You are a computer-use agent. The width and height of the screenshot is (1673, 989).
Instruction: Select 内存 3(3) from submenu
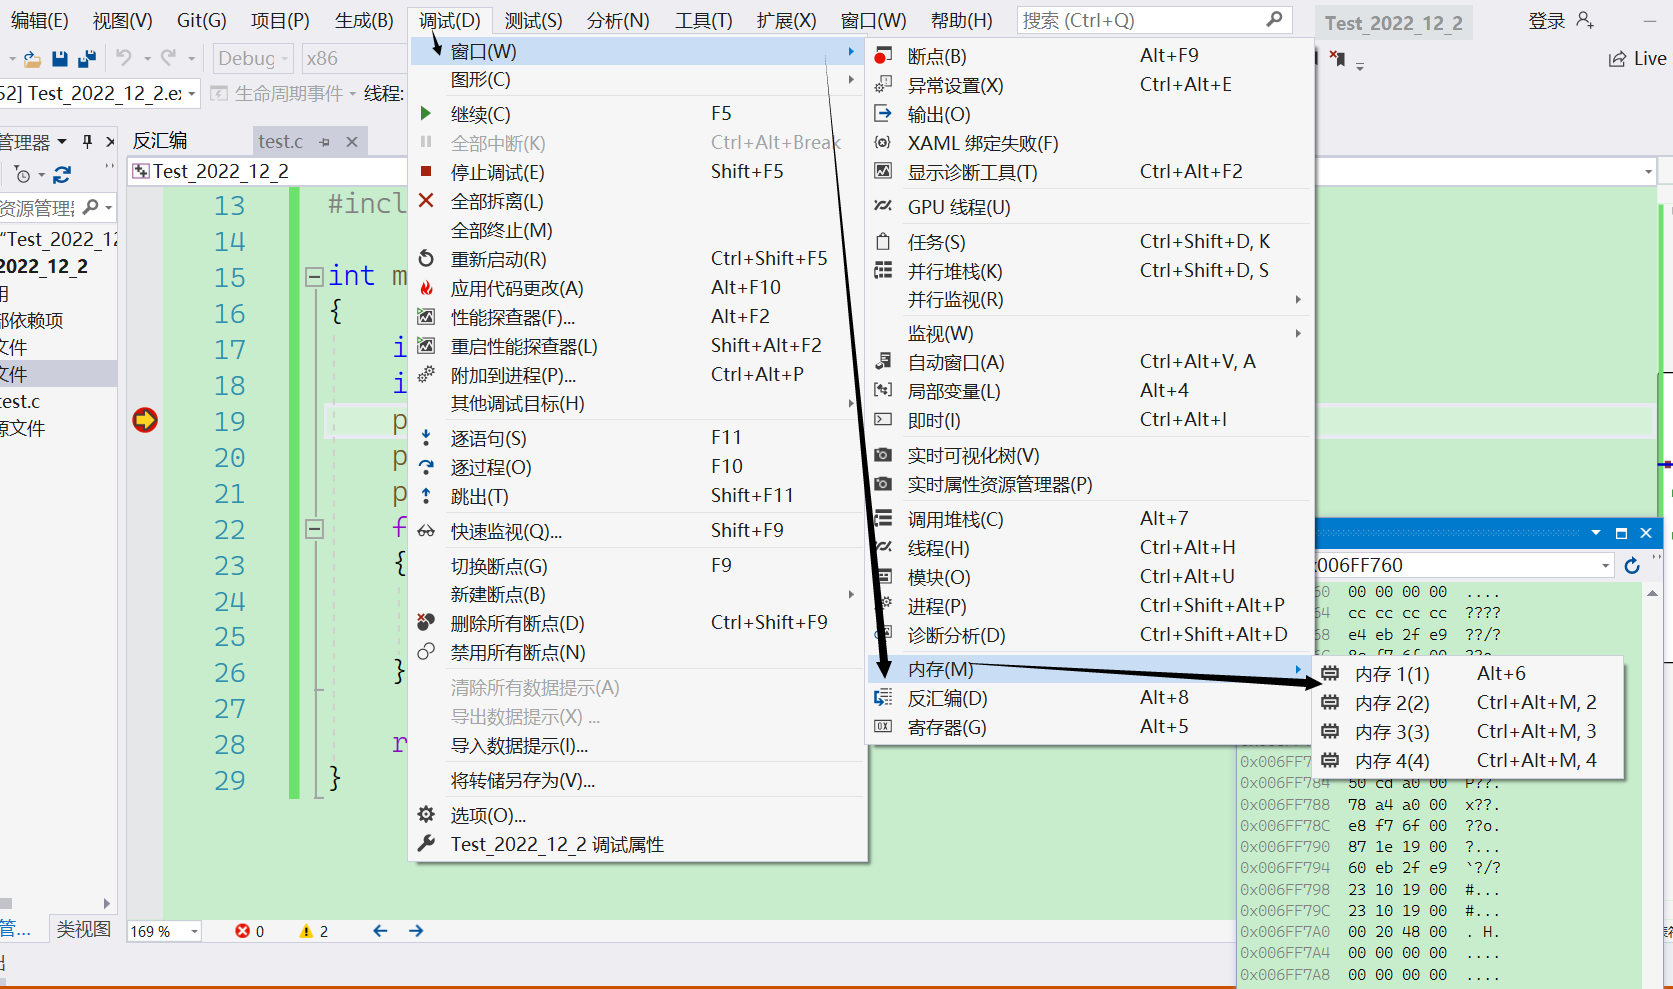pyautogui.click(x=1467, y=732)
